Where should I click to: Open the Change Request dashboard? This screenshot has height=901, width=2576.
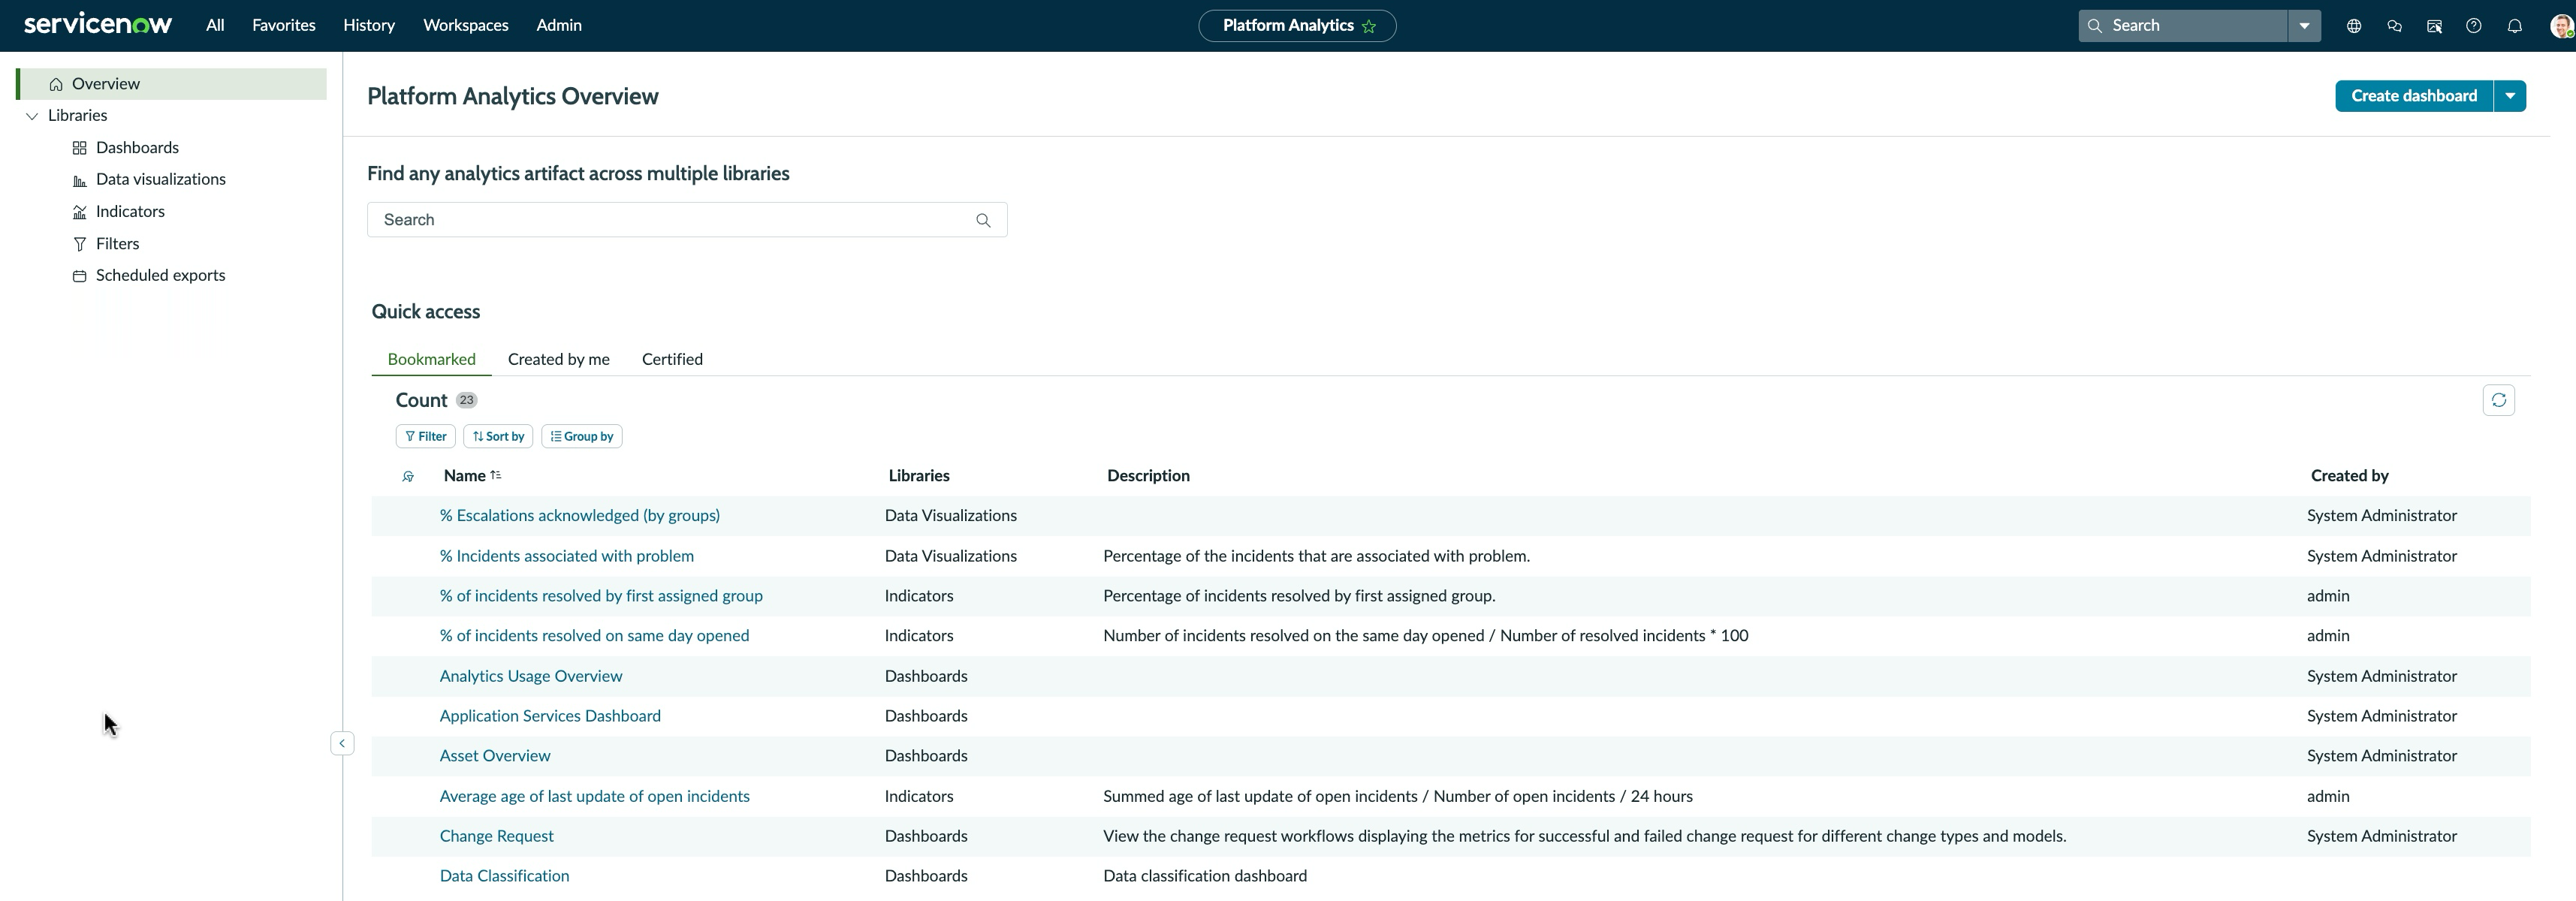(497, 836)
